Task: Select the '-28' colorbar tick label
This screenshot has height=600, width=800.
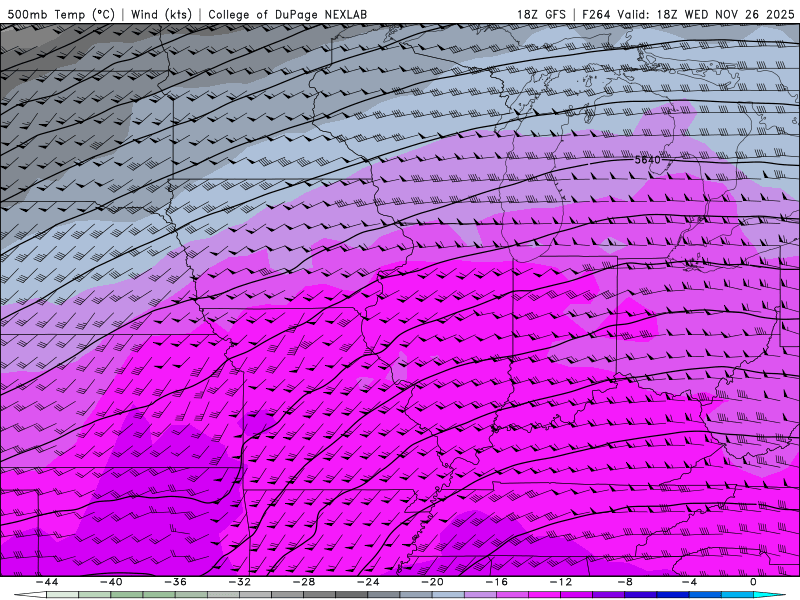Action: tap(304, 582)
